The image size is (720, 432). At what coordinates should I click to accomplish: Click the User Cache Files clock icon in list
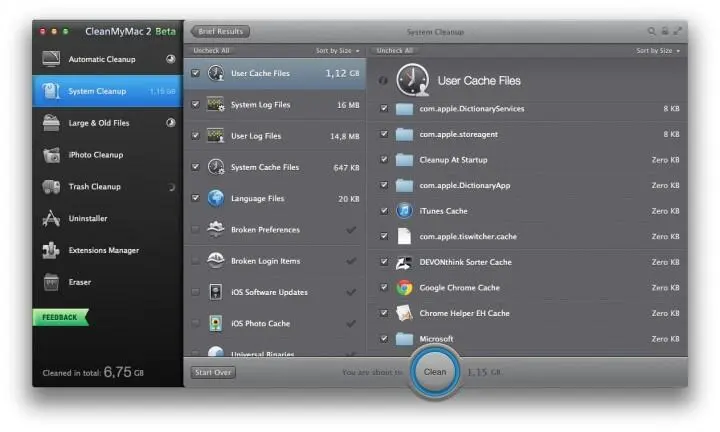[216, 73]
